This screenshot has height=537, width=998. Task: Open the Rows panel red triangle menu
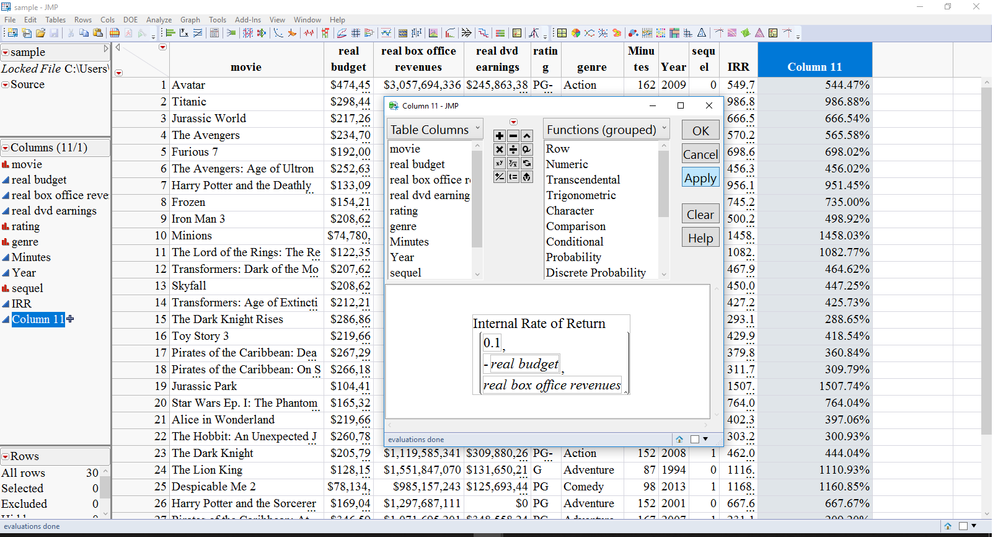tap(5, 456)
